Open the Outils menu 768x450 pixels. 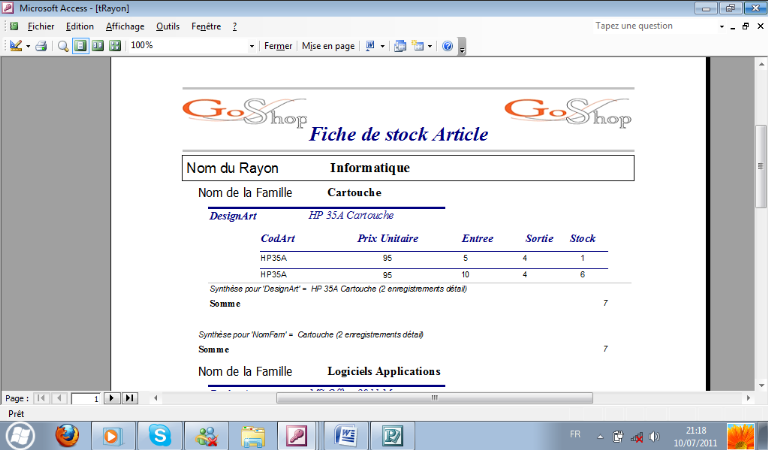tap(168, 26)
